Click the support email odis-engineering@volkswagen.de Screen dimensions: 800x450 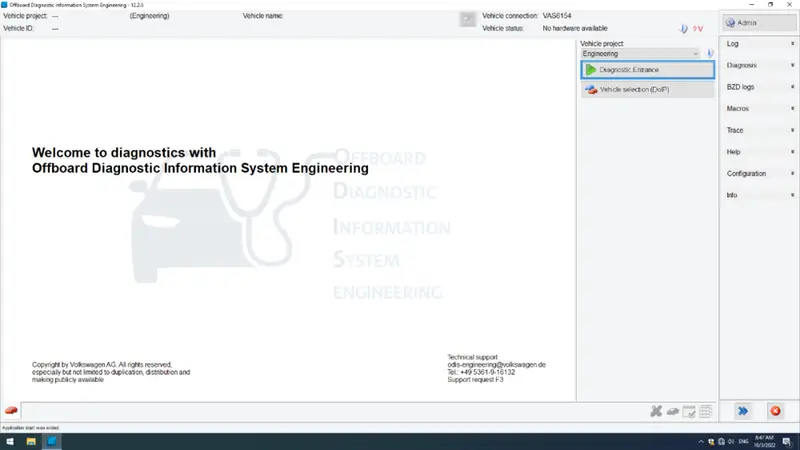point(496,365)
